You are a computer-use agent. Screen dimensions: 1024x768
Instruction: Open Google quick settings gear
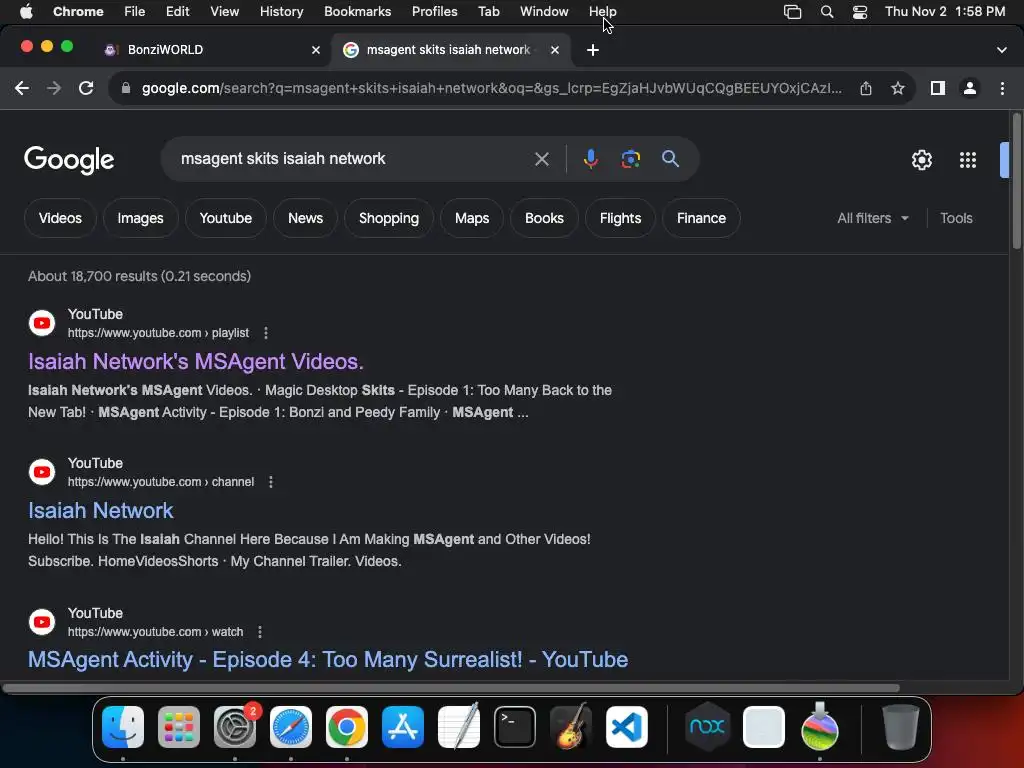pos(921,160)
